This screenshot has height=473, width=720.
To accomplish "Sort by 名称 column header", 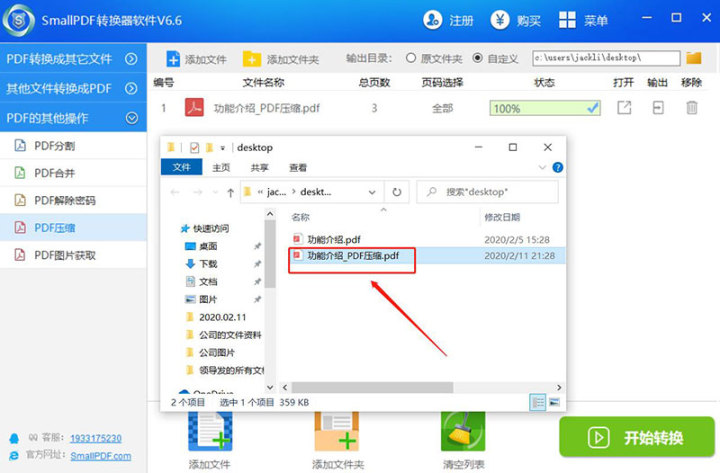I will point(301,217).
